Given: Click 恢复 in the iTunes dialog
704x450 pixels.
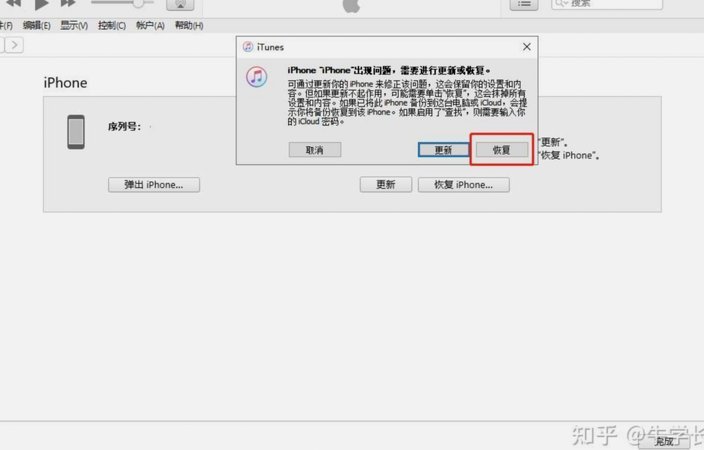Looking at the screenshot, I should [502, 150].
